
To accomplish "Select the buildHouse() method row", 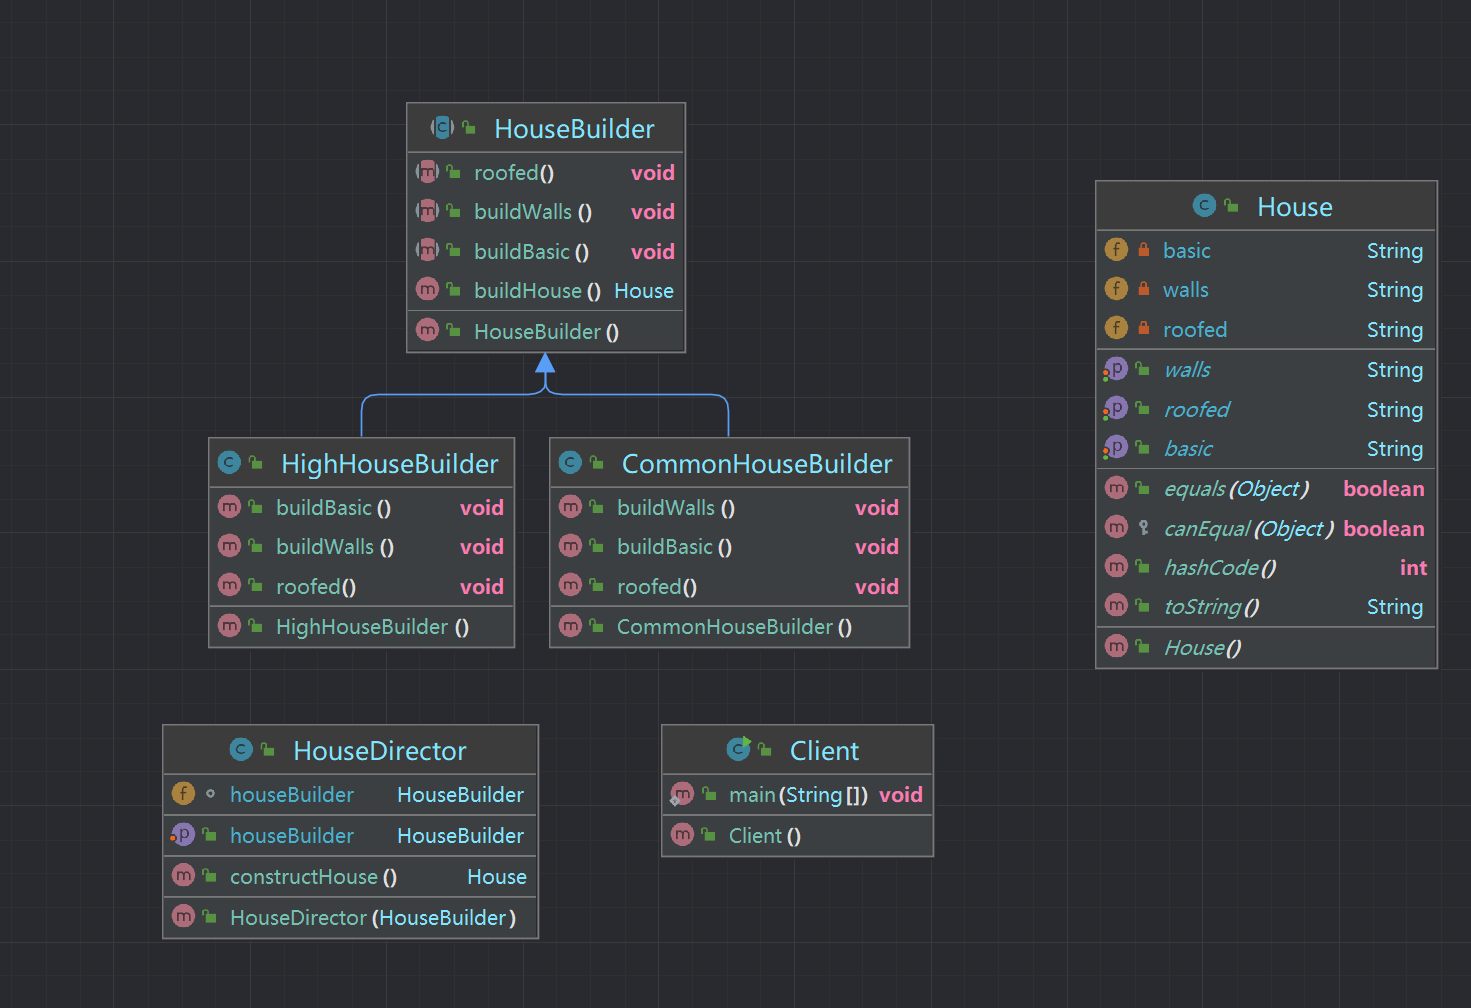I will click(x=537, y=291).
